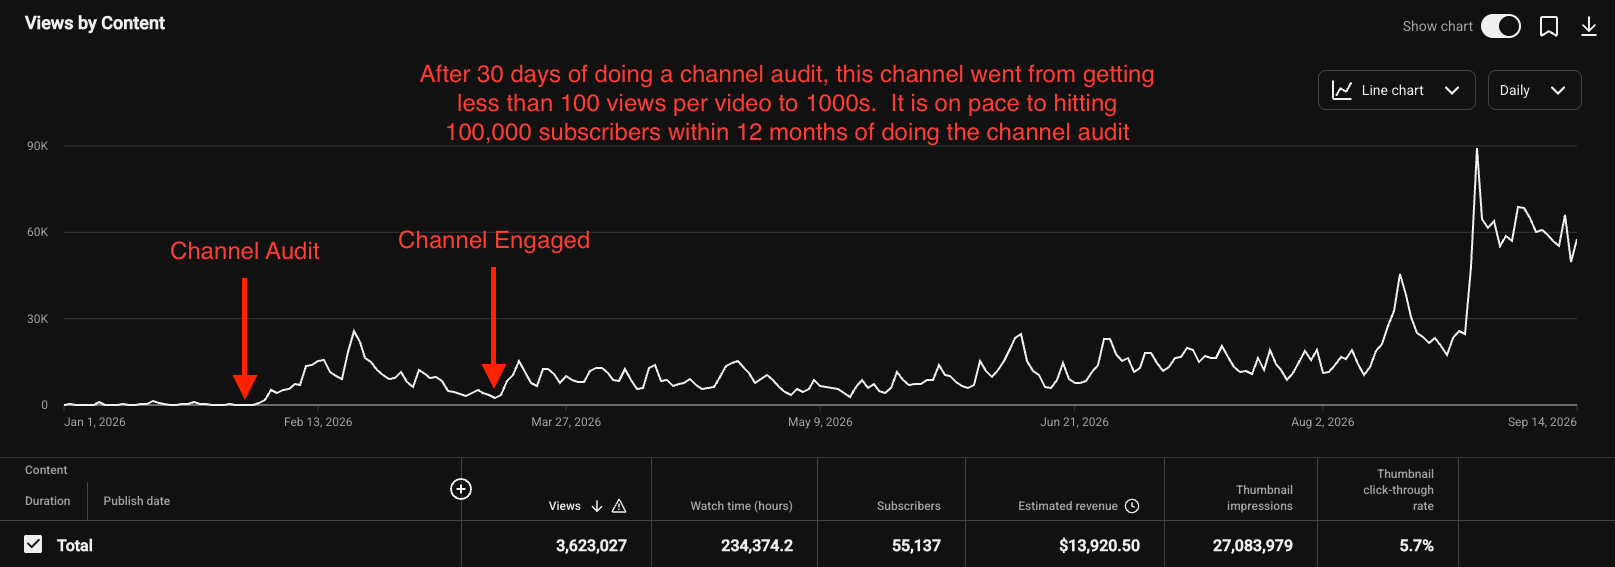Click the line chart icon

(x=1342, y=90)
